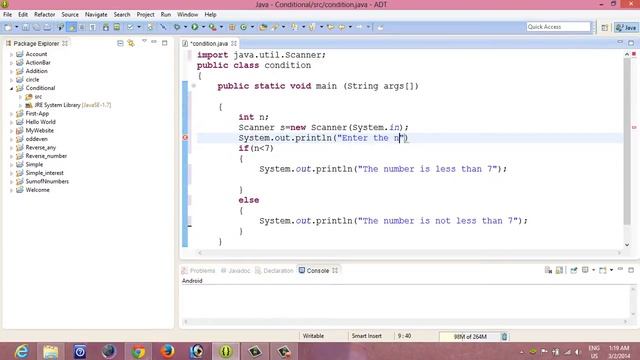Select the condition.java editor tab
This screenshot has height=360, width=640.
[x=209, y=43]
